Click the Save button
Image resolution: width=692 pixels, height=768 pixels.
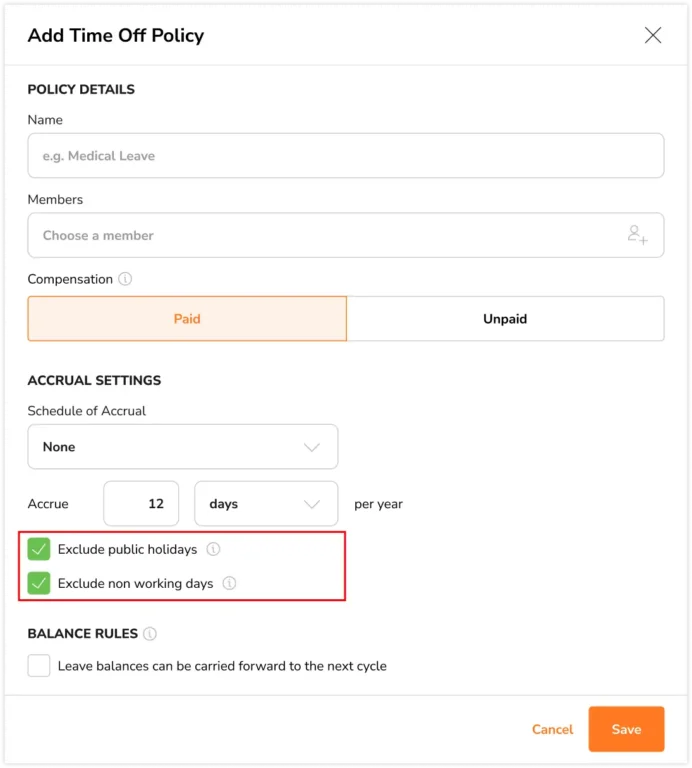[626, 729]
